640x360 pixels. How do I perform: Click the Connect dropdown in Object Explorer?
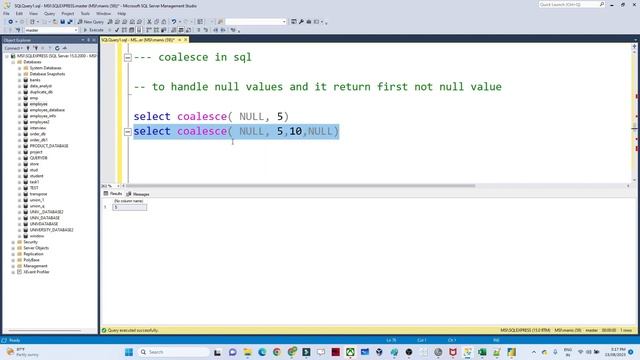click(x=13, y=48)
